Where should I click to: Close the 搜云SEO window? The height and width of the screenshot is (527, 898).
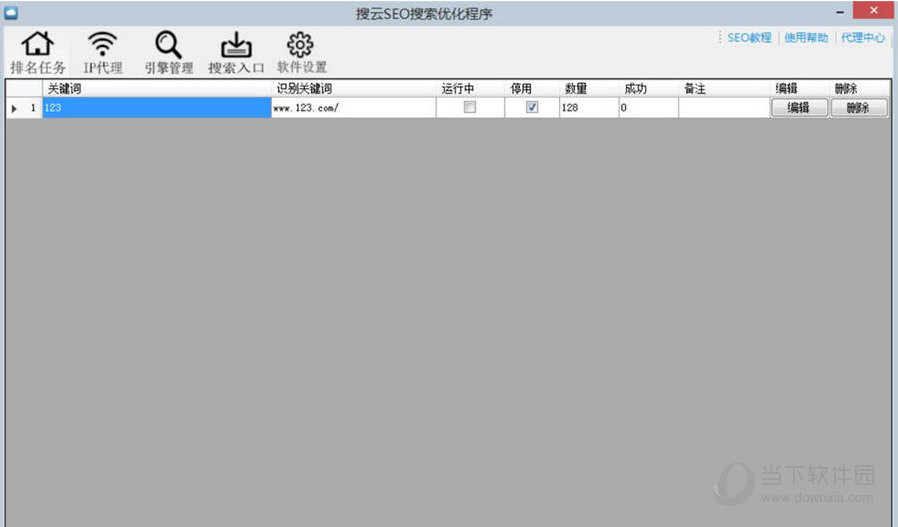click(x=873, y=10)
